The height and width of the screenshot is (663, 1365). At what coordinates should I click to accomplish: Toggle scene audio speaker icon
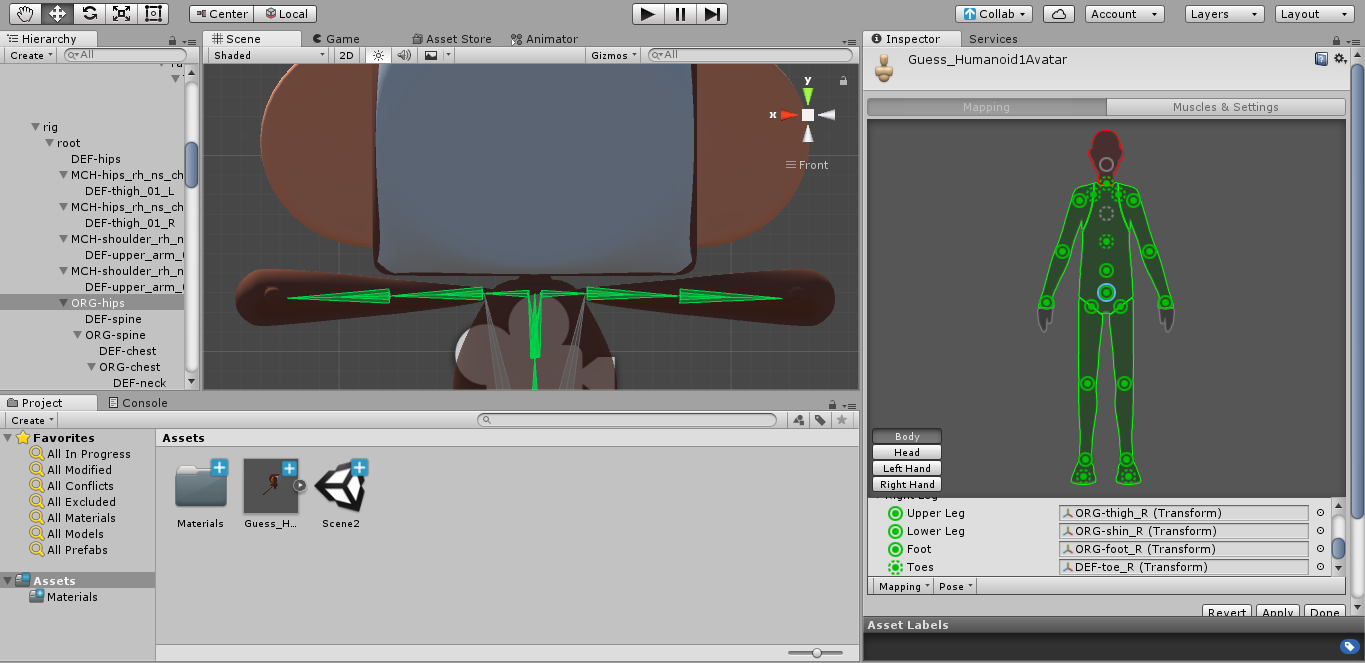(x=404, y=56)
